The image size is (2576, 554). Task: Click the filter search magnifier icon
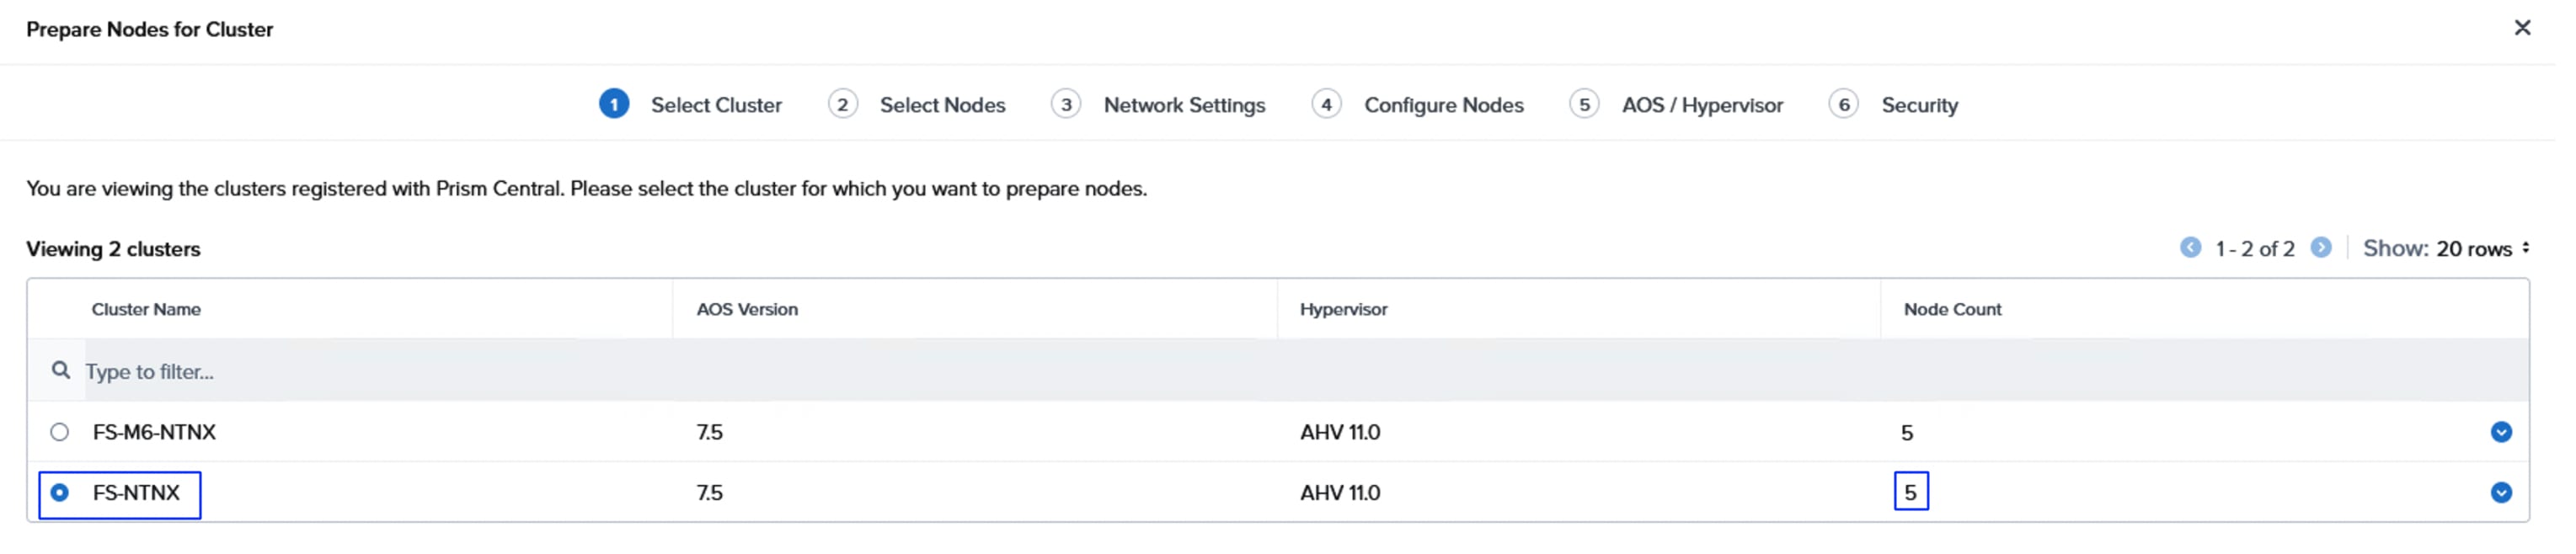point(61,371)
